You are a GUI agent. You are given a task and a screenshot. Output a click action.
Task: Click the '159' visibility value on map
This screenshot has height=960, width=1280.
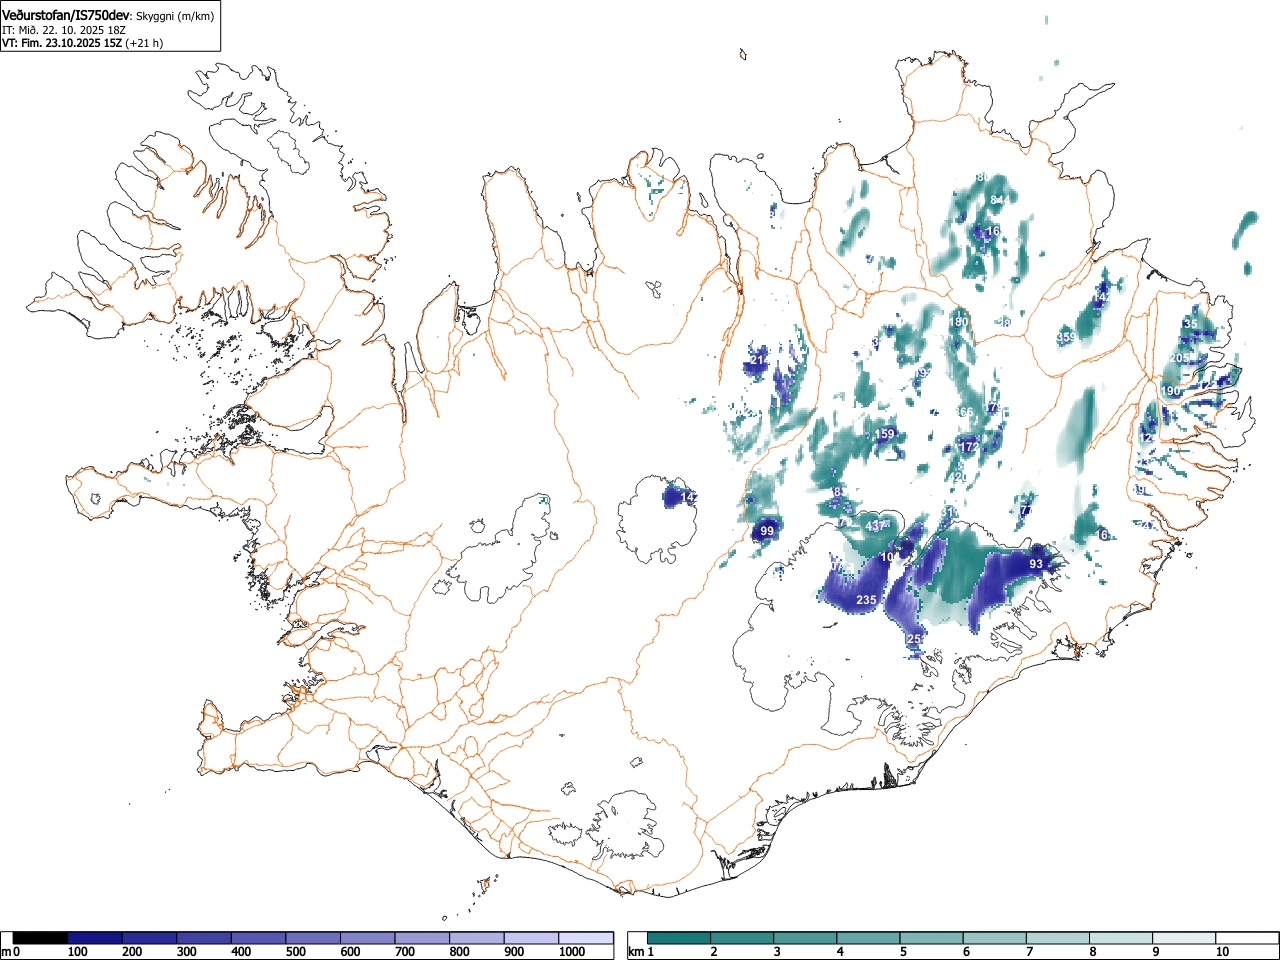tap(885, 434)
